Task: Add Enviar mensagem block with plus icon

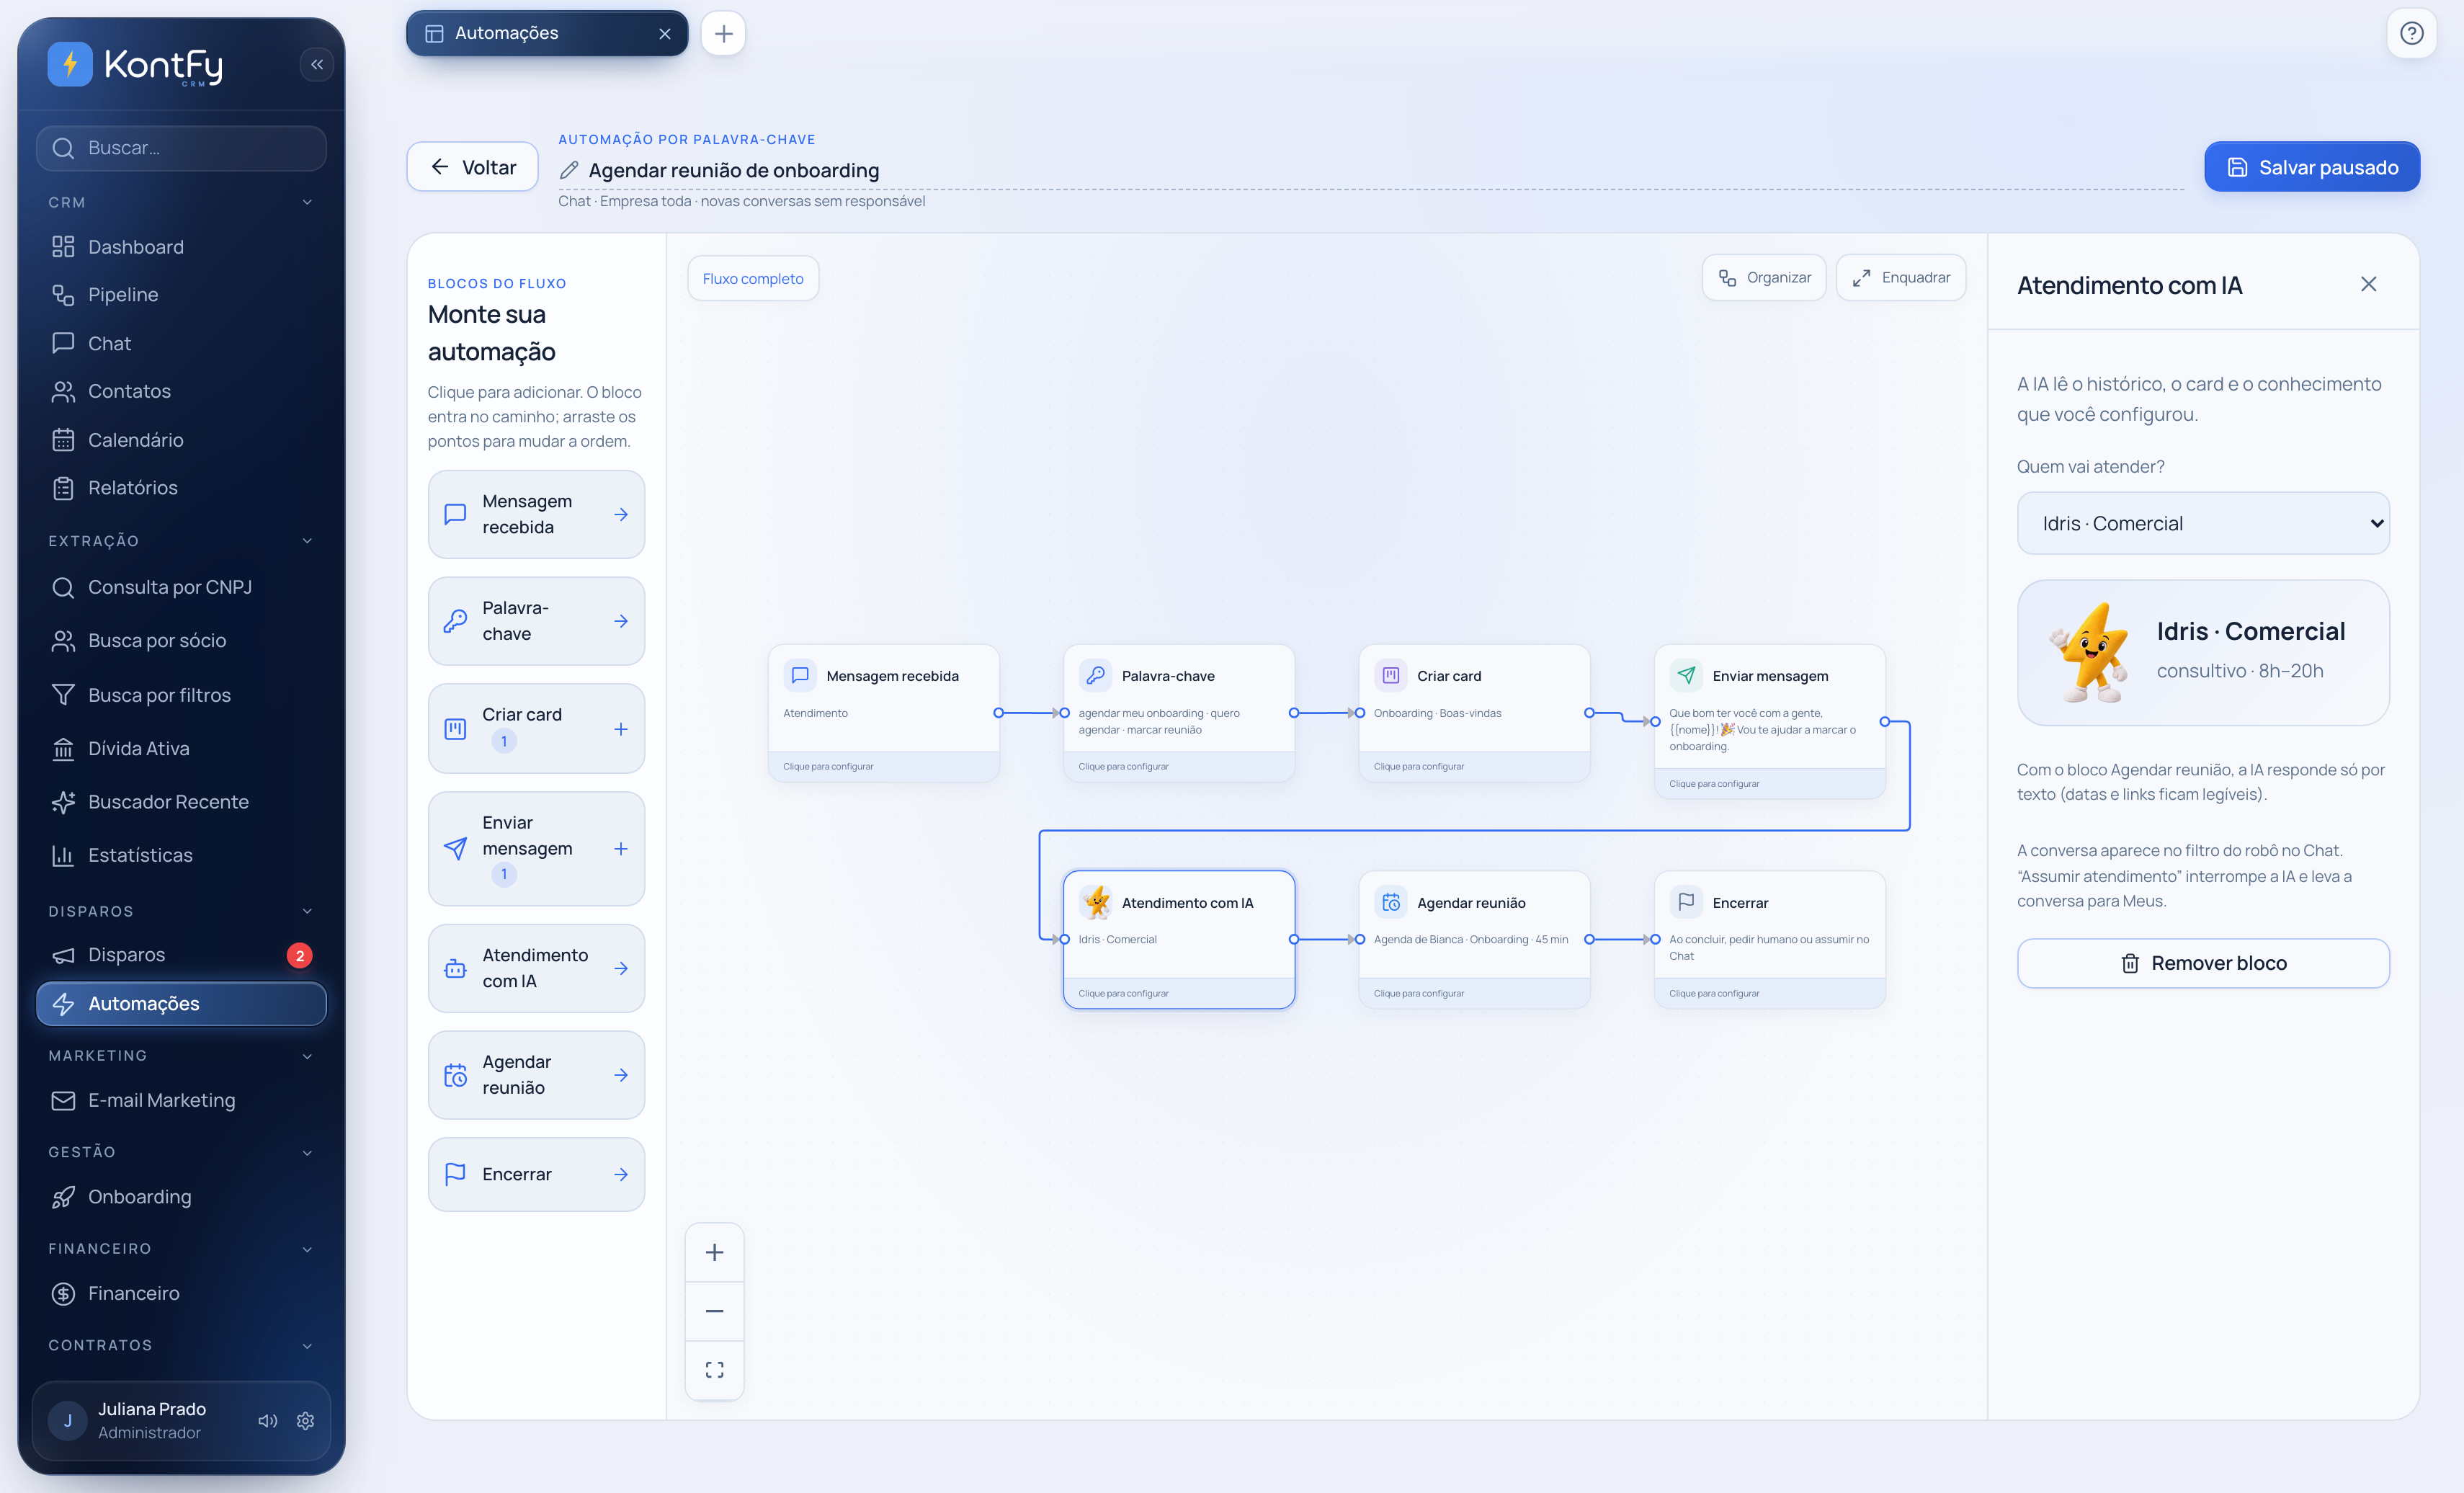Action: [x=620, y=848]
